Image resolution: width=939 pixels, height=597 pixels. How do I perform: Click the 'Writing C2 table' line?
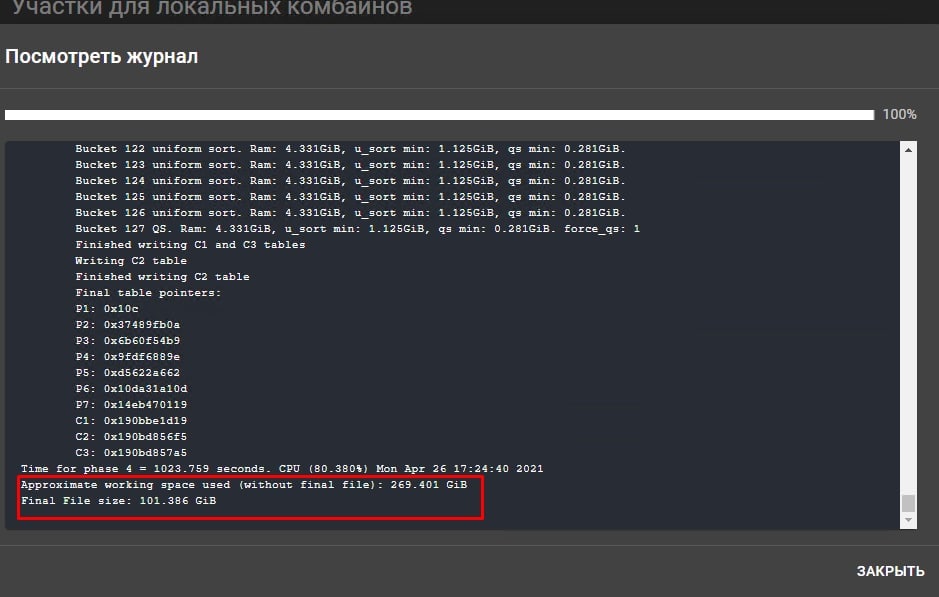(x=131, y=260)
